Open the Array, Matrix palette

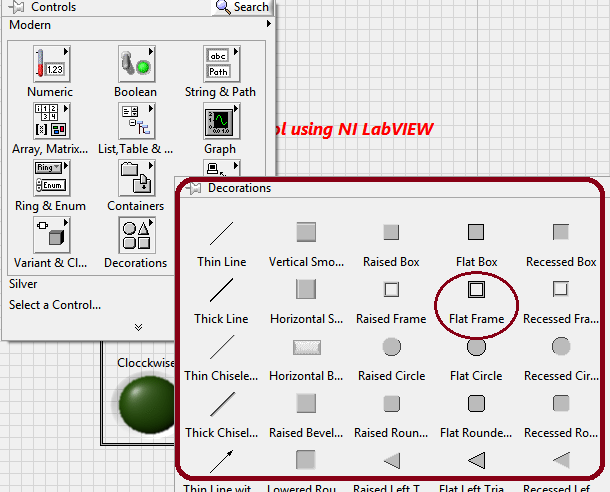point(51,121)
